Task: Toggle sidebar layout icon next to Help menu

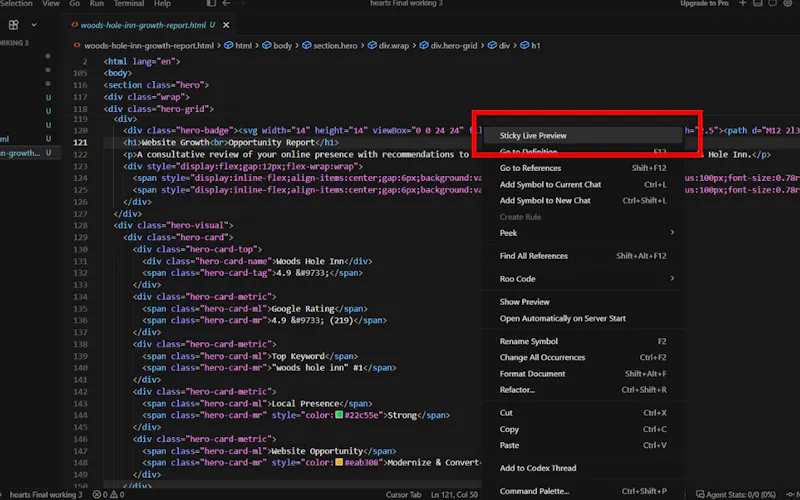Action: coord(211,4)
